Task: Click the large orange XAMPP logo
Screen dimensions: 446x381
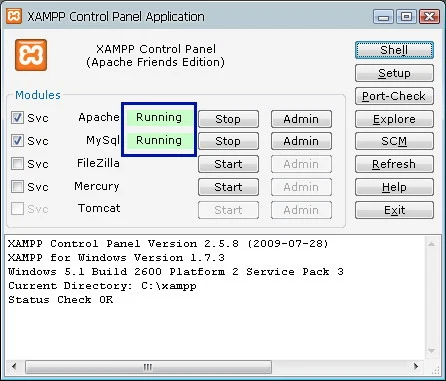Action: (31, 55)
